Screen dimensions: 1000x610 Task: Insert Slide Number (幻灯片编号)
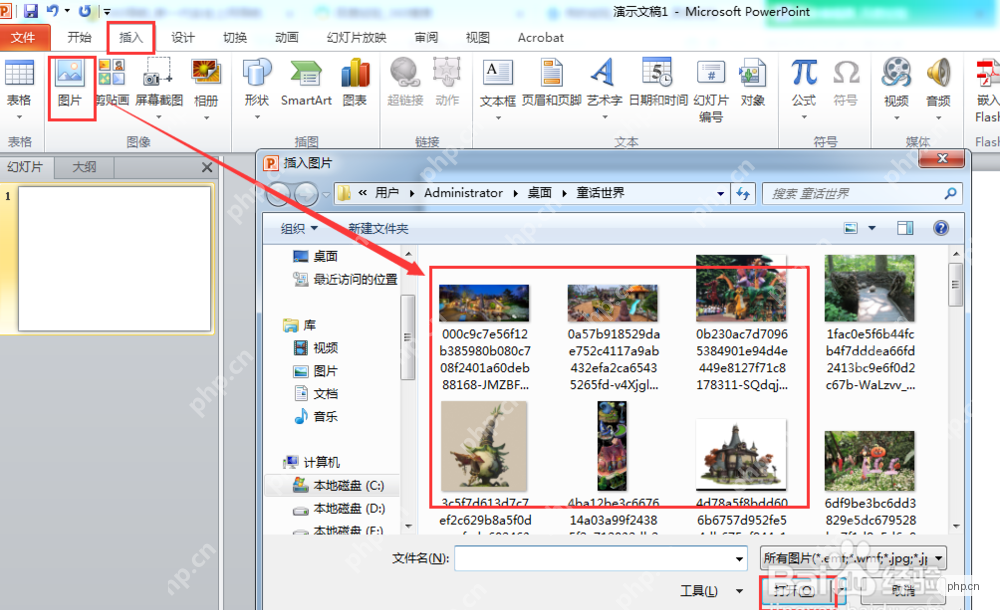[x=710, y=91]
